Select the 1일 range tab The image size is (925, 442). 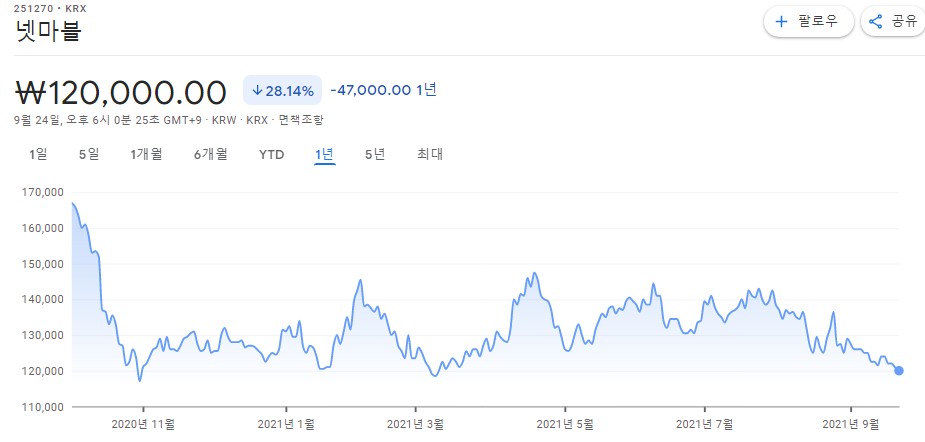click(38, 155)
